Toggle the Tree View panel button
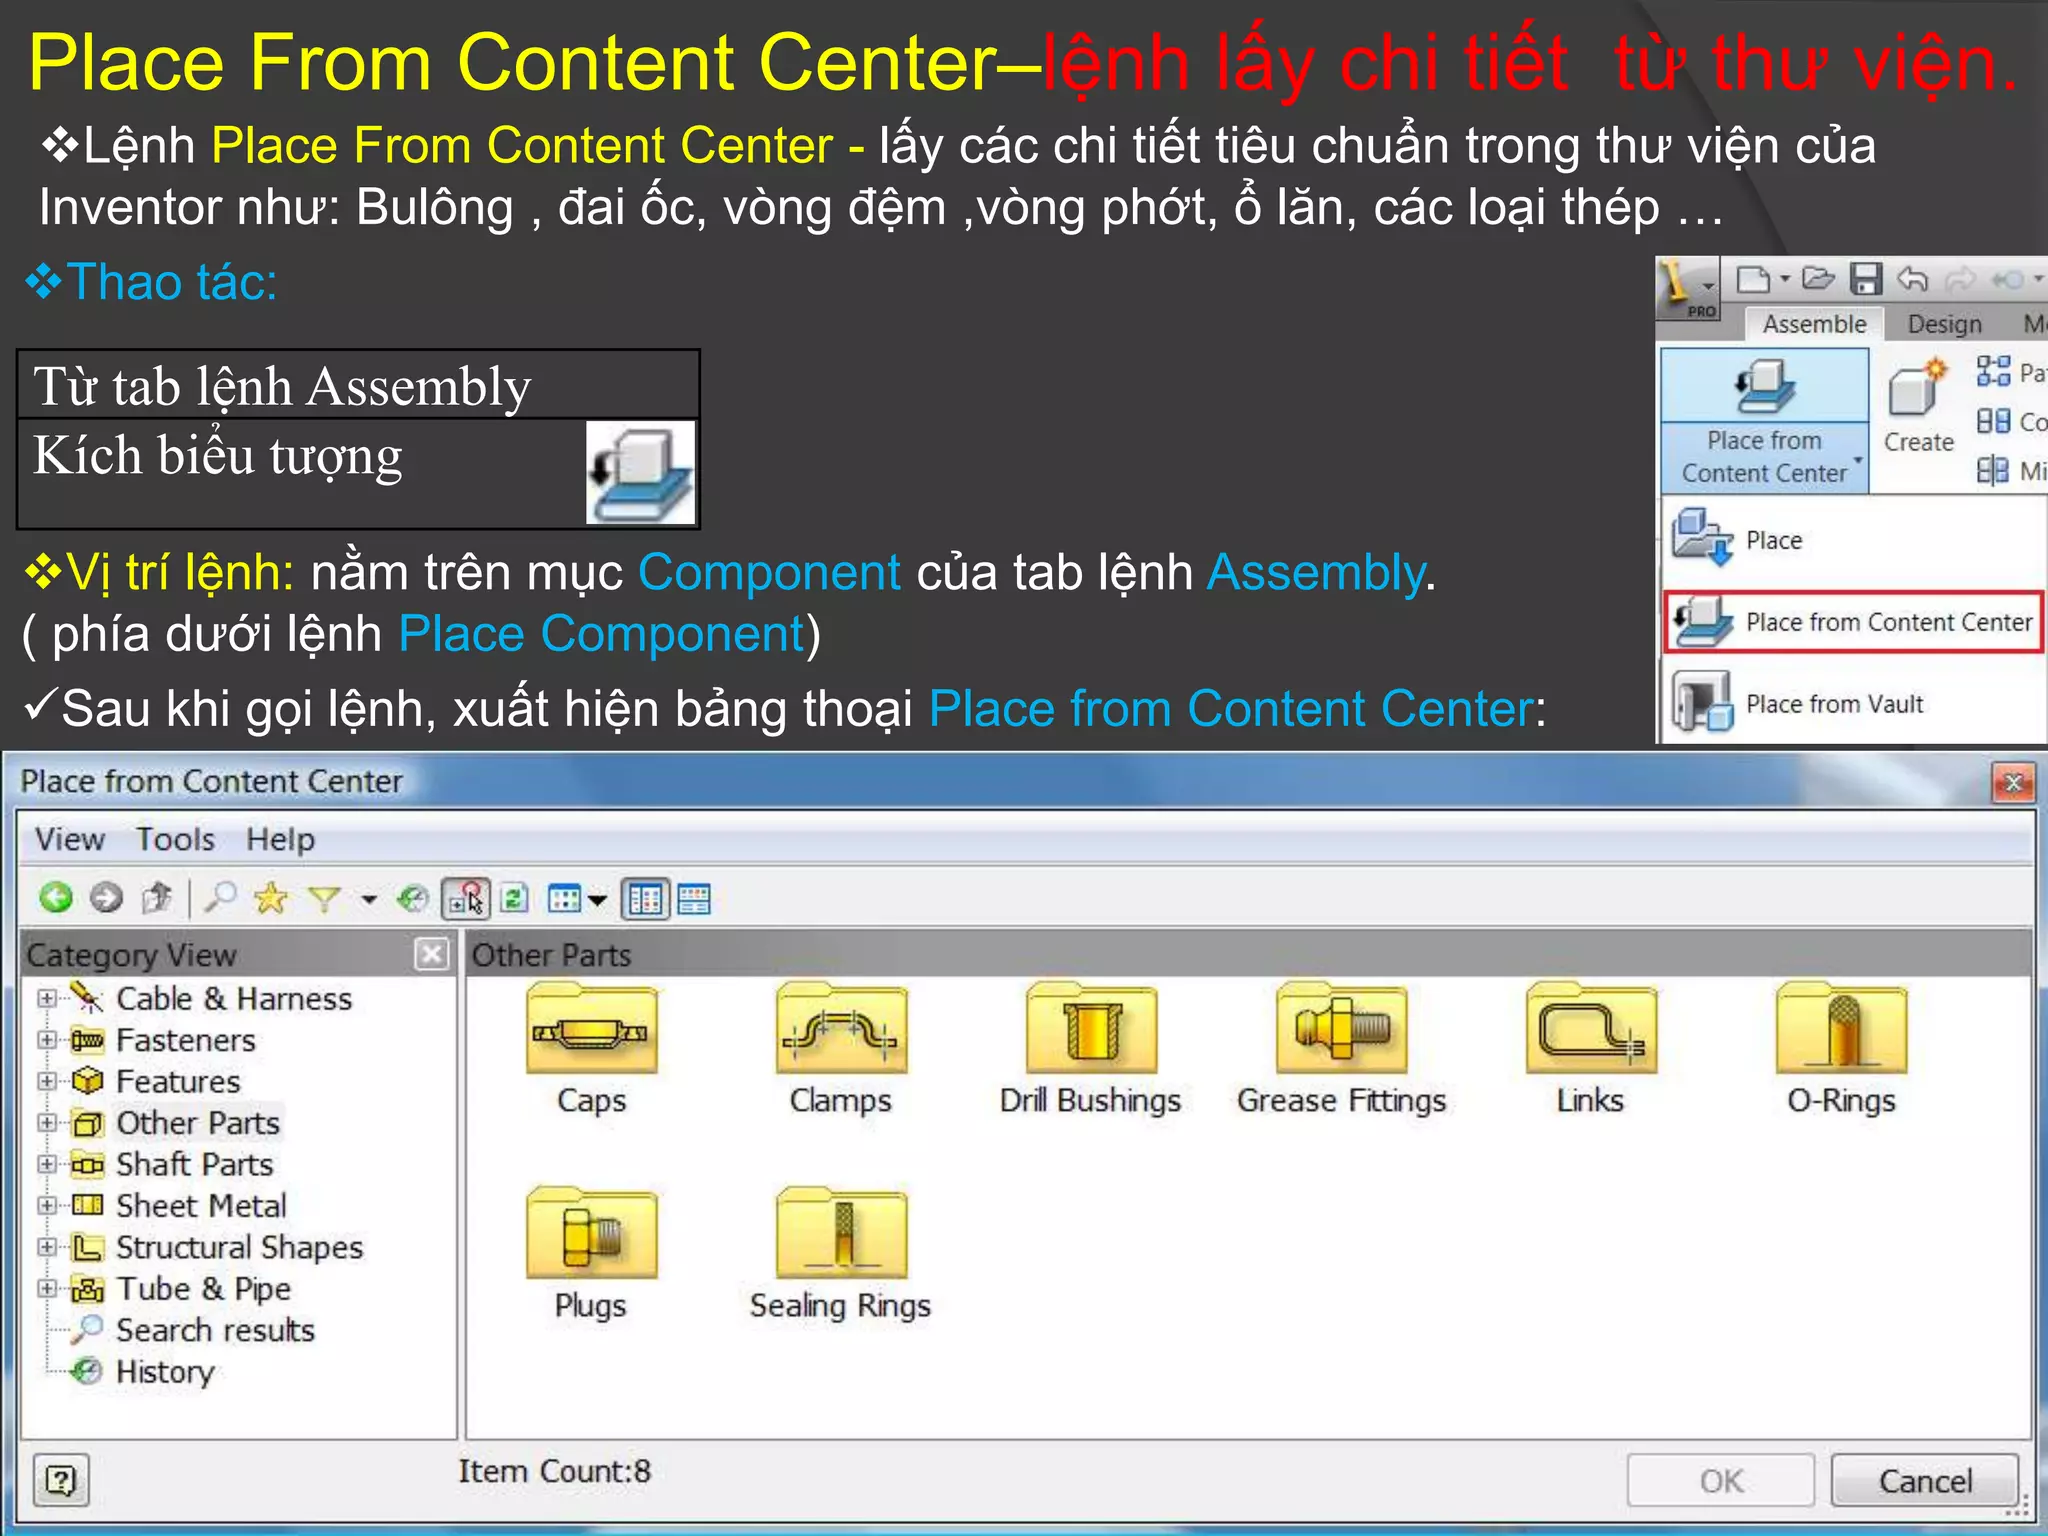Viewport: 2048px width, 1536px height. coord(645,899)
